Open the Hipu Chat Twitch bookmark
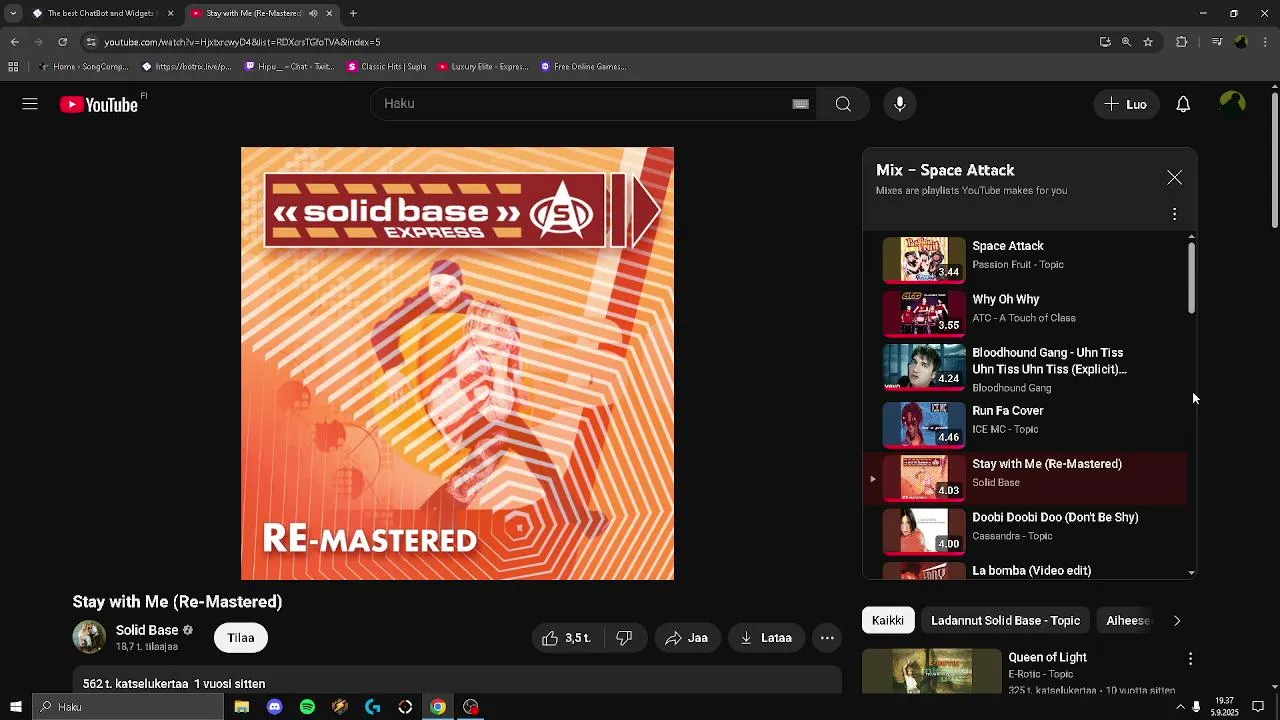Image resolution: width=1280 pixels, height=720 pixels. tap(289, 67)
